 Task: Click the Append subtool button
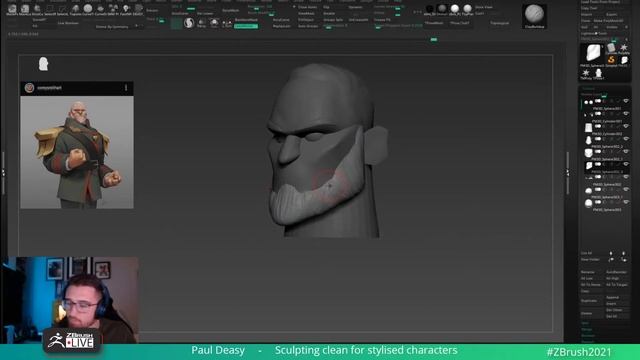[x=613, y=297]
